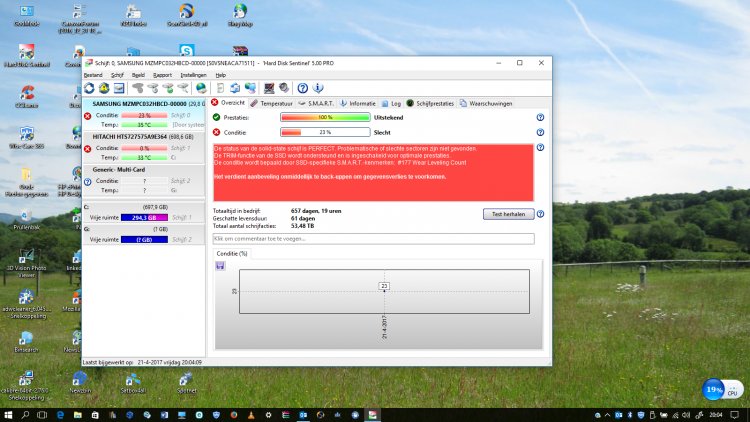Image resolution: width=750 pixels, height=422 pixels.
Task: Open the Instellingen menu
Action: tap(194, 75)
